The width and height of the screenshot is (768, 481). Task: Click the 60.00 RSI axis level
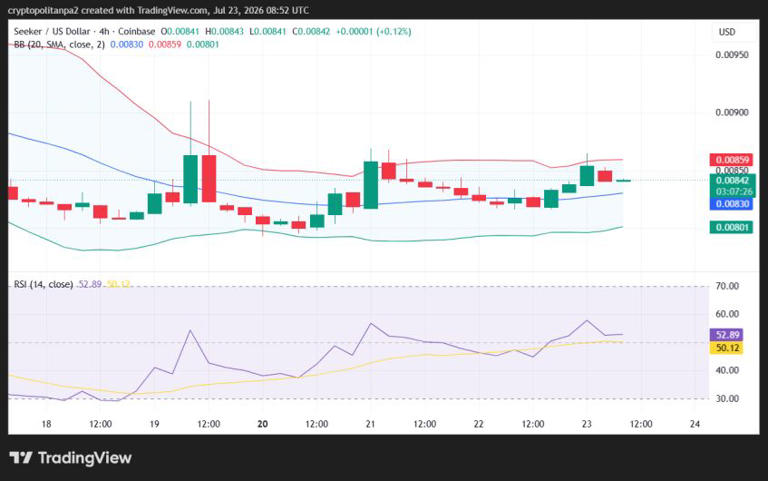point(727,314)
